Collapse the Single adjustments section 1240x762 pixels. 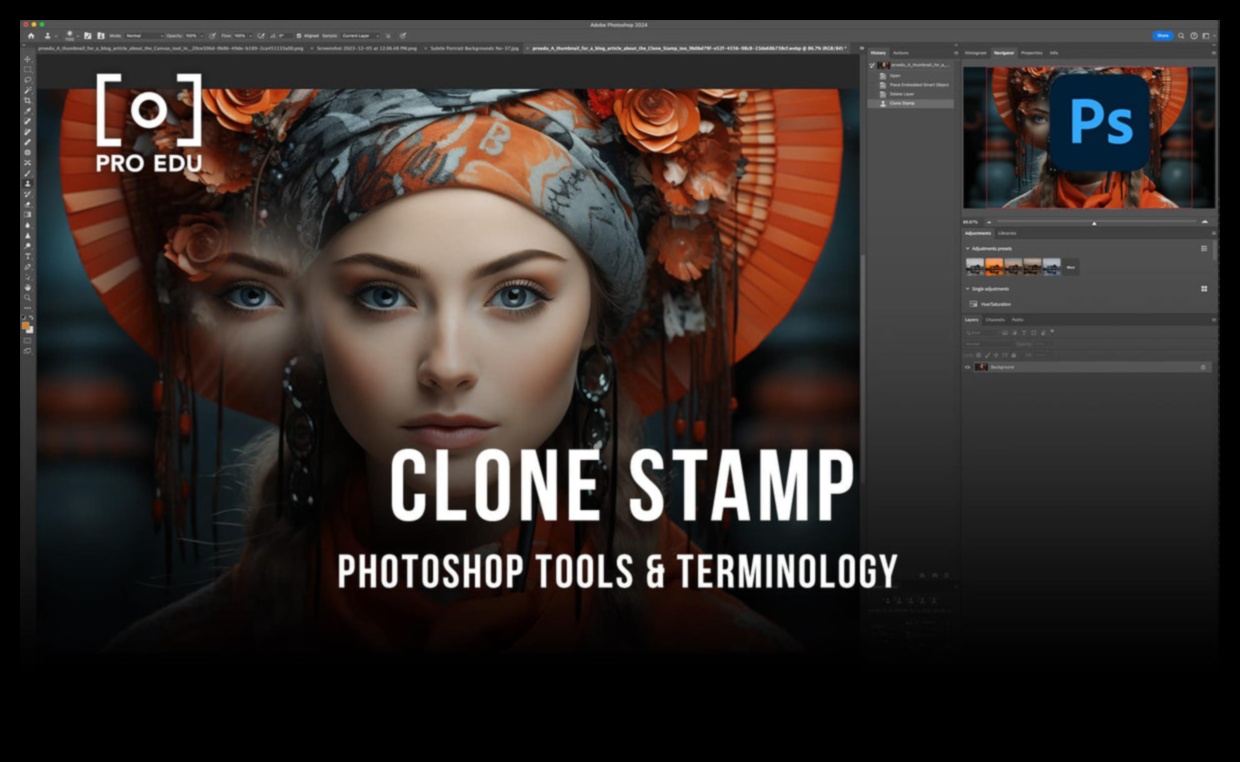click(967, 289)
